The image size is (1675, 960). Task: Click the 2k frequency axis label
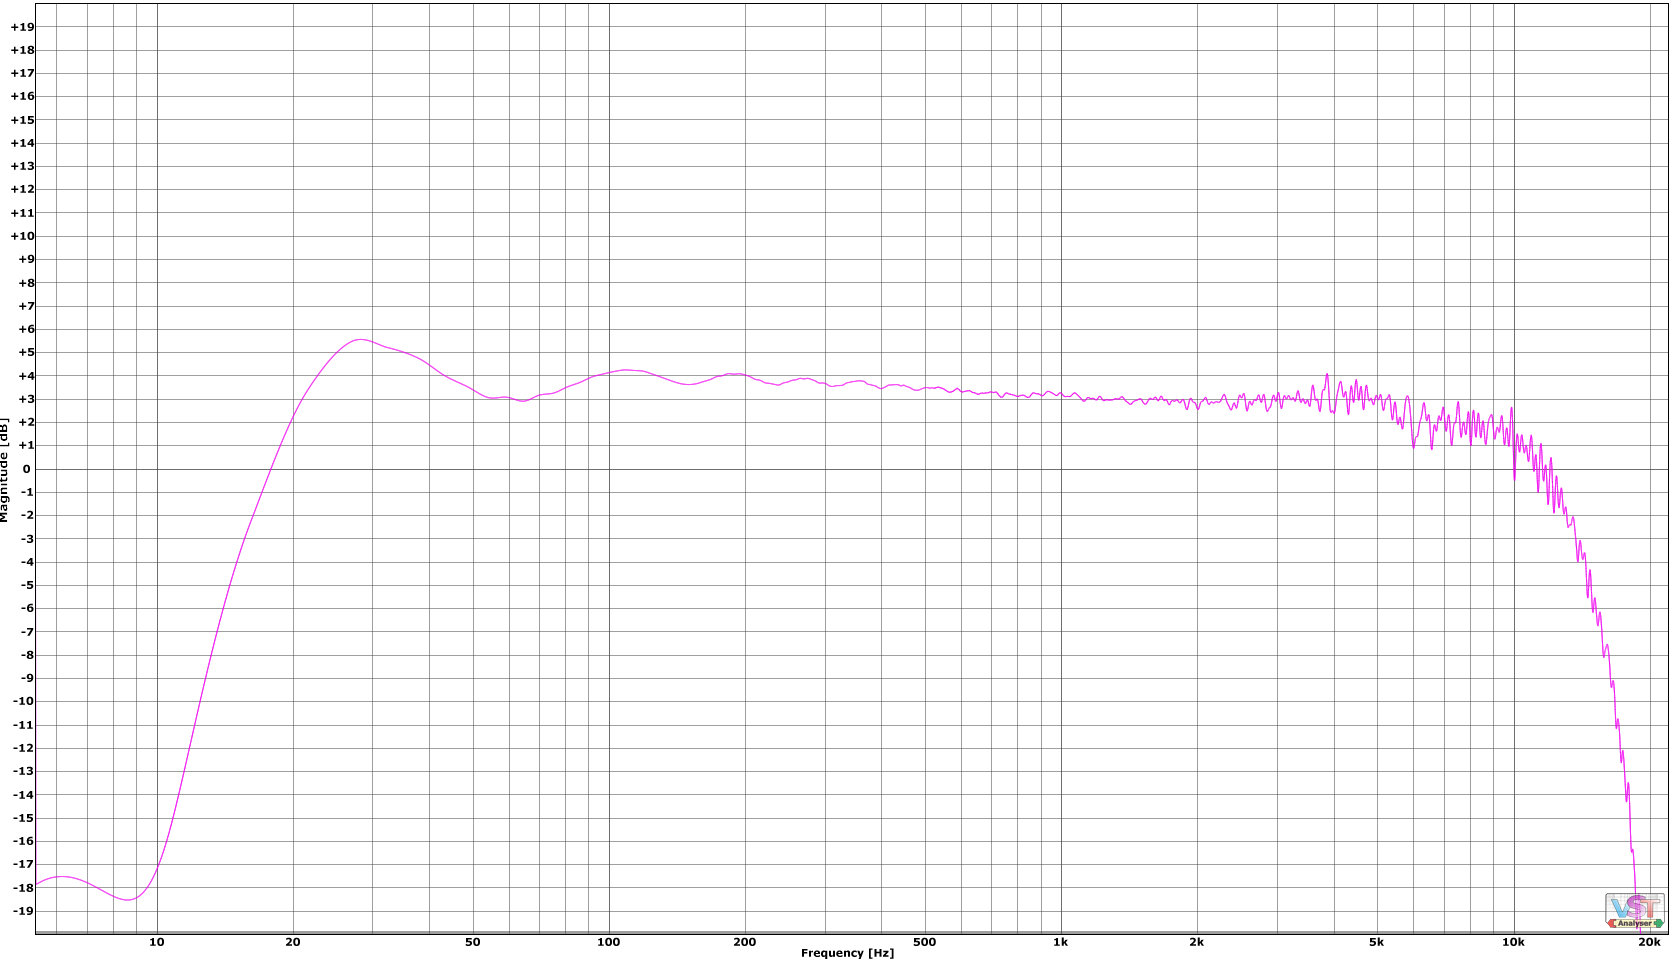tap(1196, 942)
